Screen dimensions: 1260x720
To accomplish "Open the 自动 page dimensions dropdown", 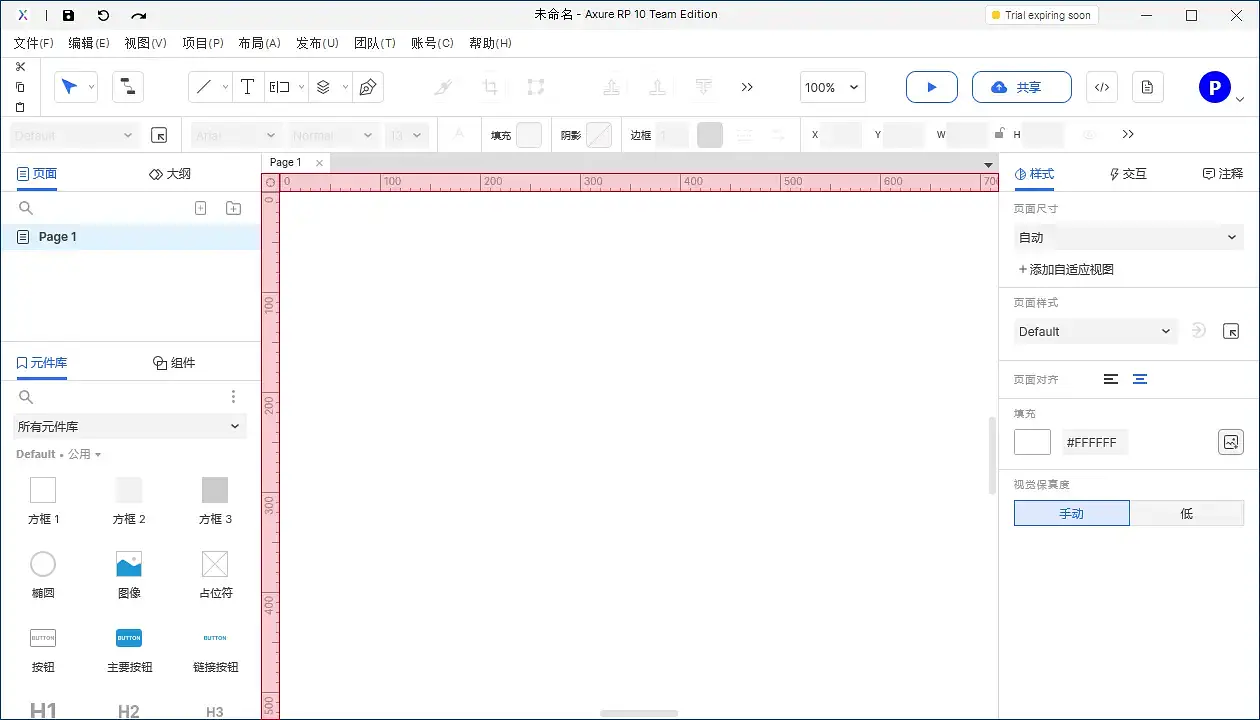I will 1128,237.
